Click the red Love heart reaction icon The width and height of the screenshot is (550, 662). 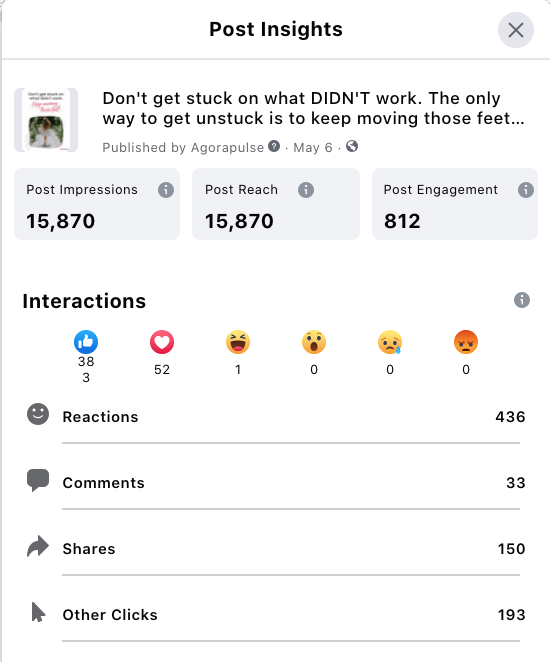(162, 342)
